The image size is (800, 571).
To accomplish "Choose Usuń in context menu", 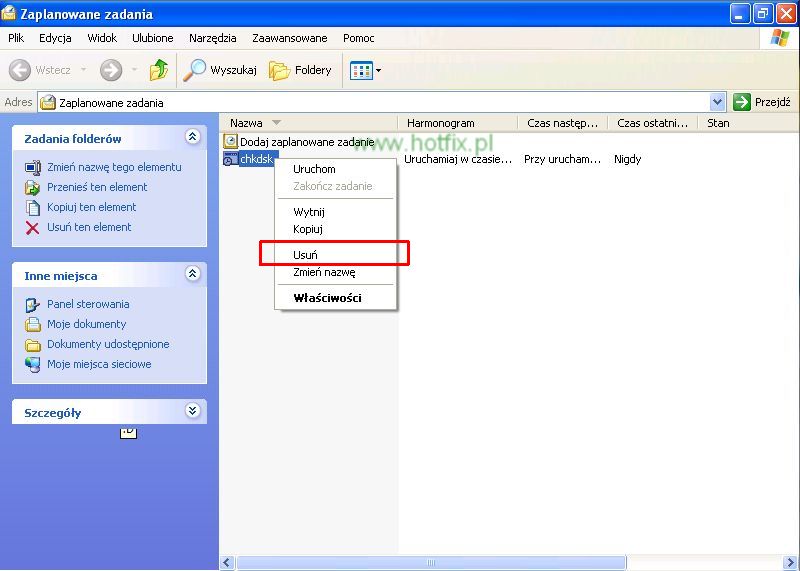I will 305,255.
